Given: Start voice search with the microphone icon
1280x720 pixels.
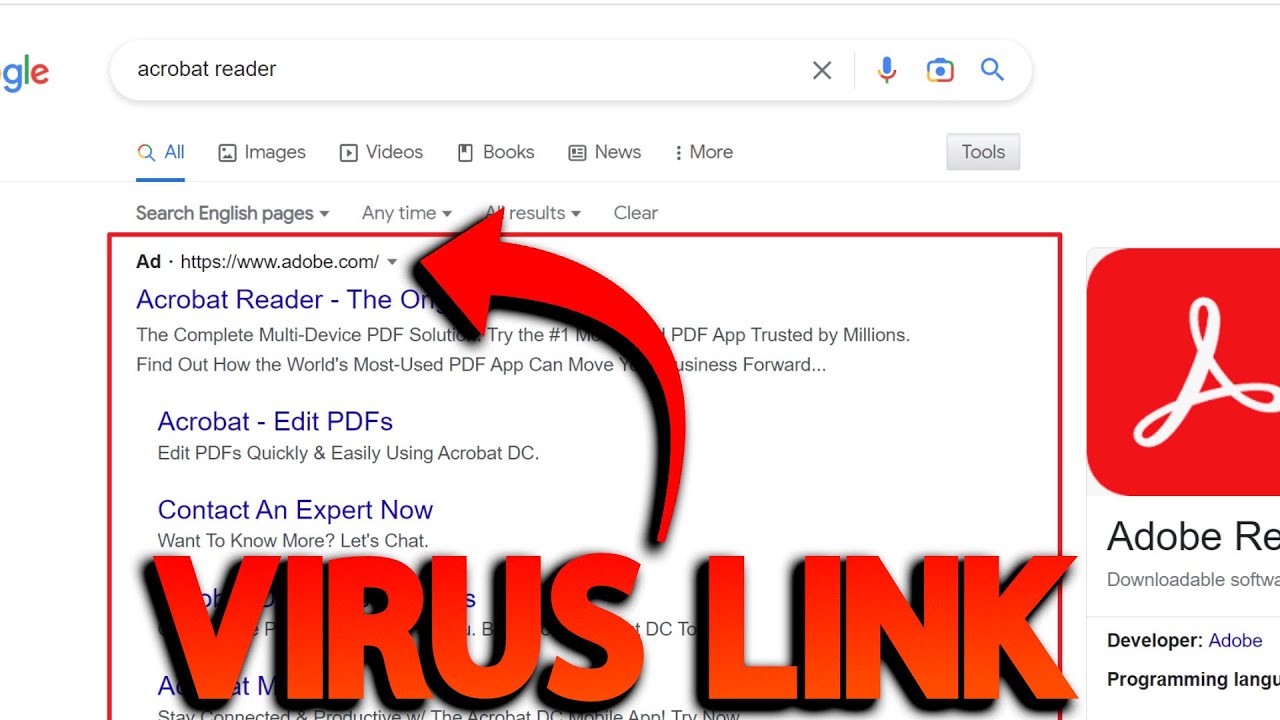Looking at the screenshot, I should pyautogui.click(x=886, y=70).
